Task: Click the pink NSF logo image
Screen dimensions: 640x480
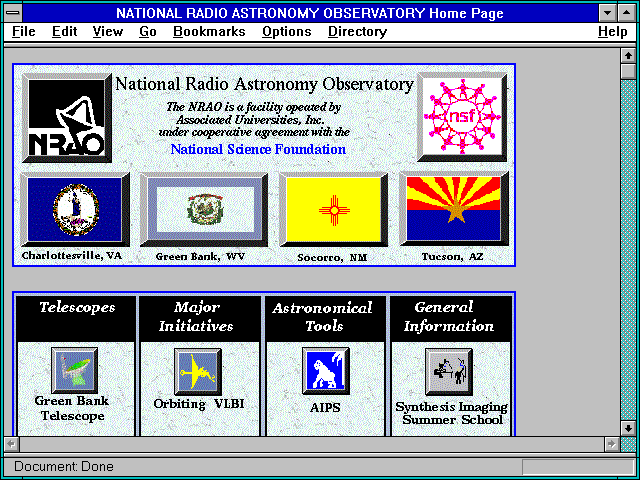Action: tap(462, 117)
